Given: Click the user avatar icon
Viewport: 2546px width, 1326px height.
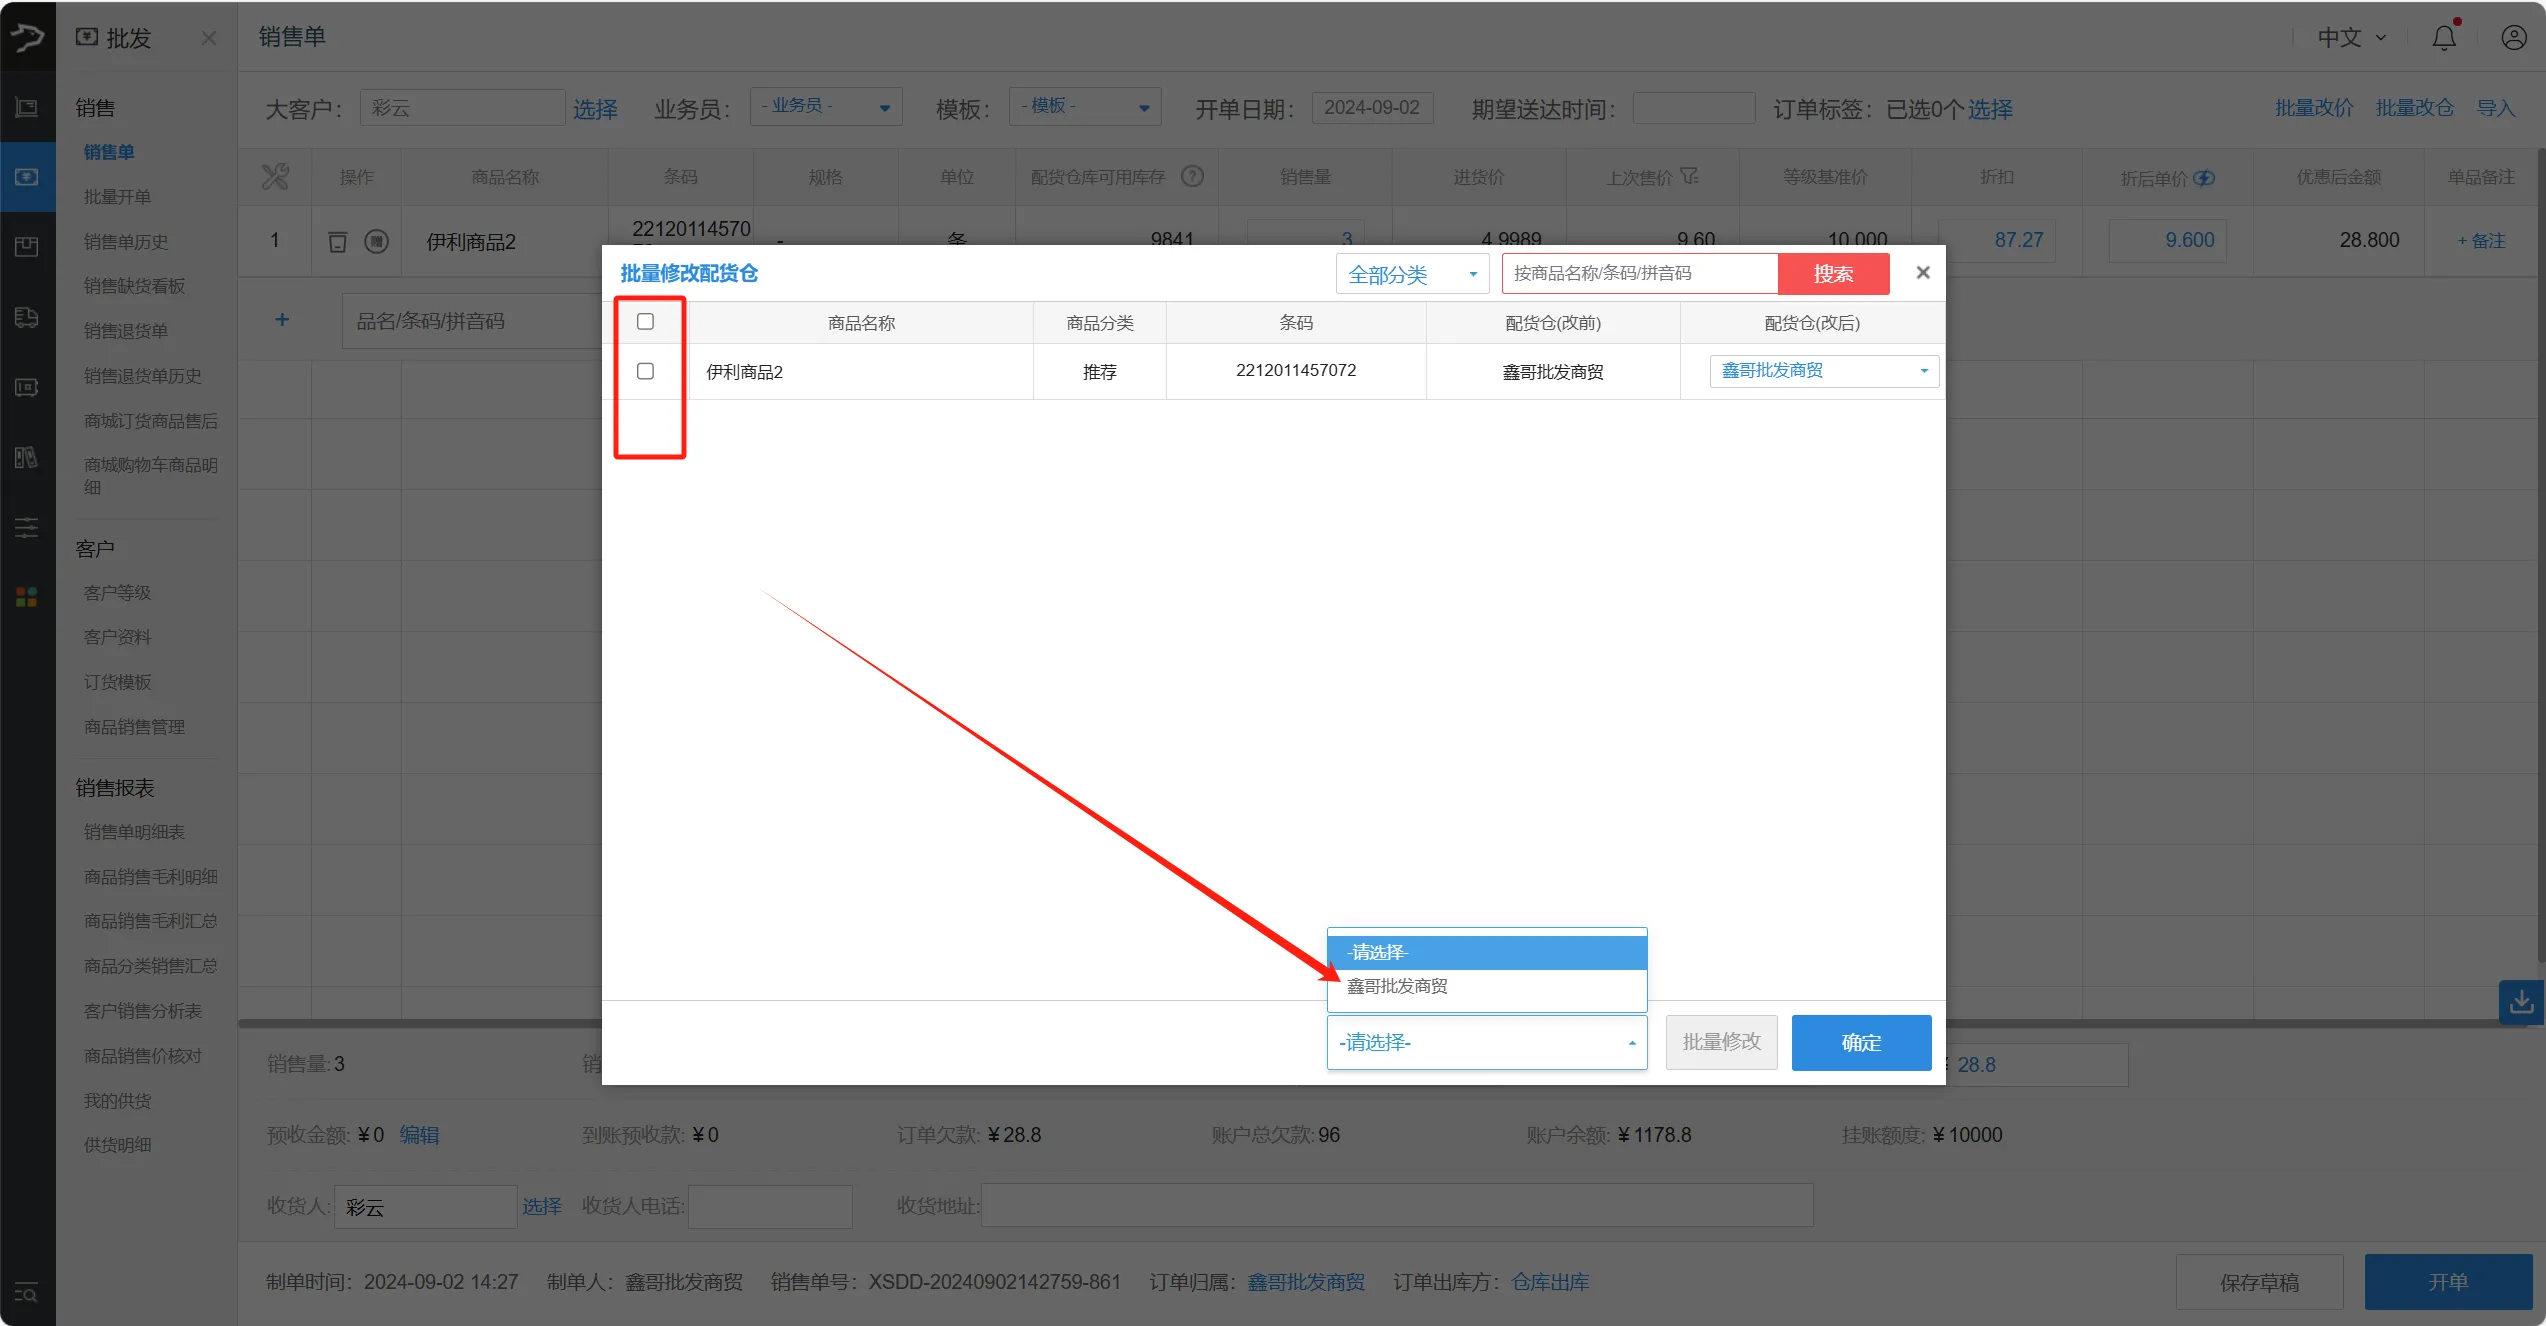Looking at the screenshot, I should click(2513, 37).
